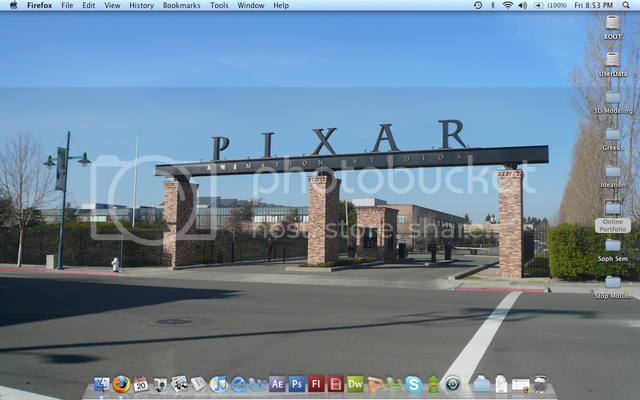This screenshot has height=400, width=640.
Task: Open Adobe Flash from the dock
Action: pyautogui.click(x=316, y=384)
